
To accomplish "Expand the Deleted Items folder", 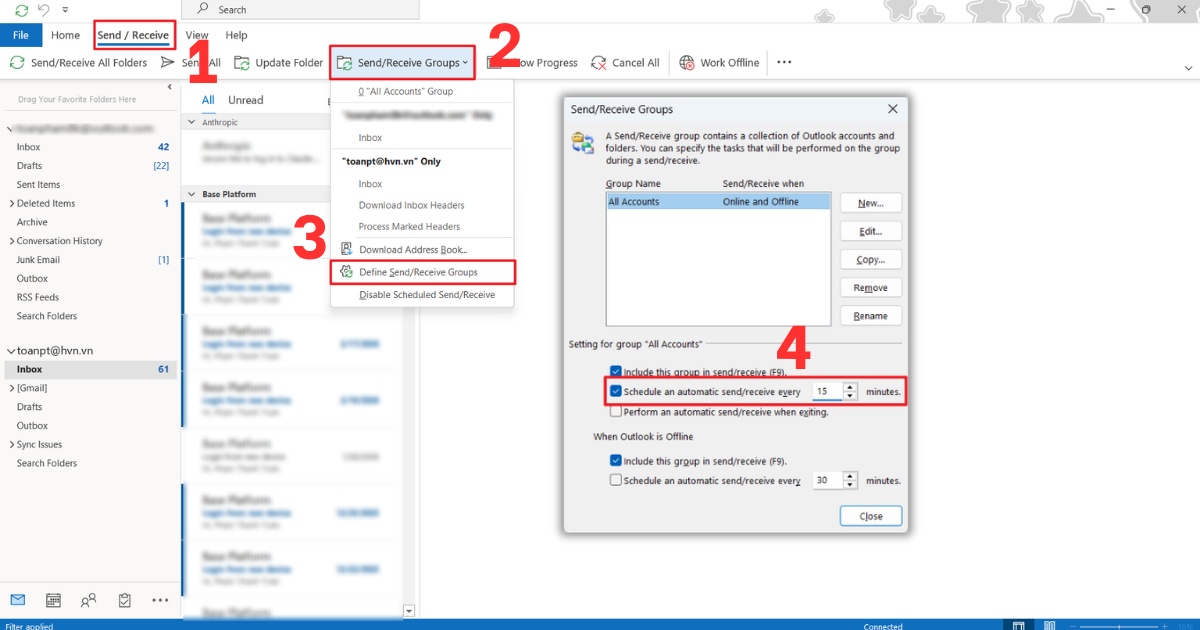I will 11,203.
